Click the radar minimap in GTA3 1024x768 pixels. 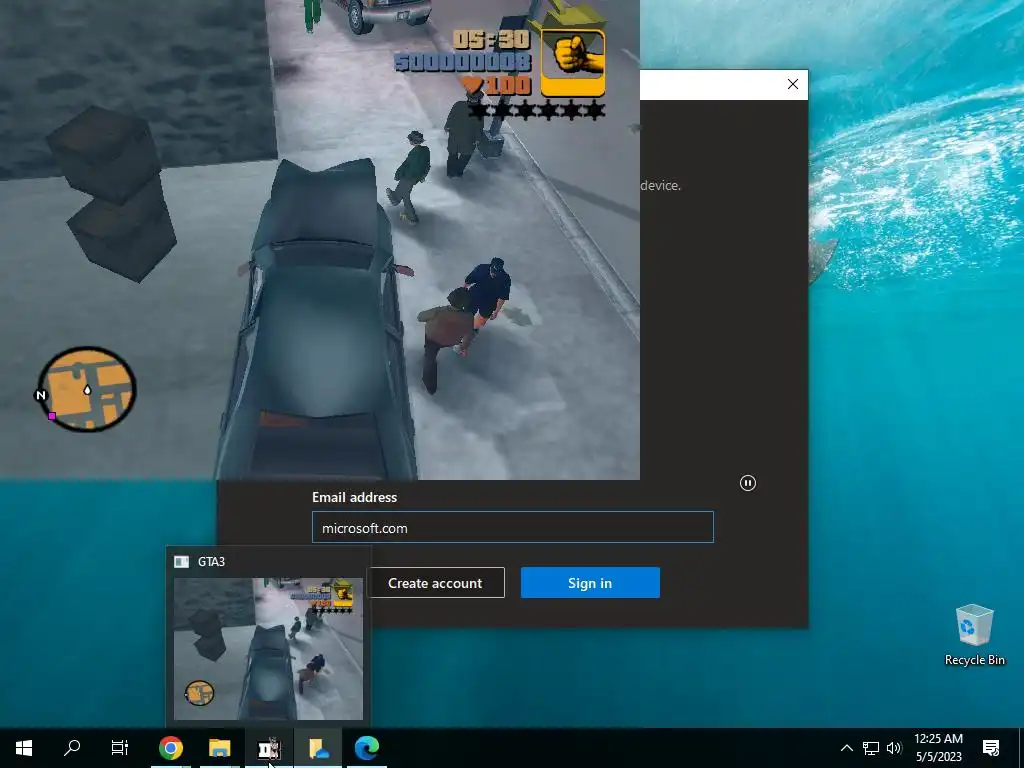[x=86, y=390]
